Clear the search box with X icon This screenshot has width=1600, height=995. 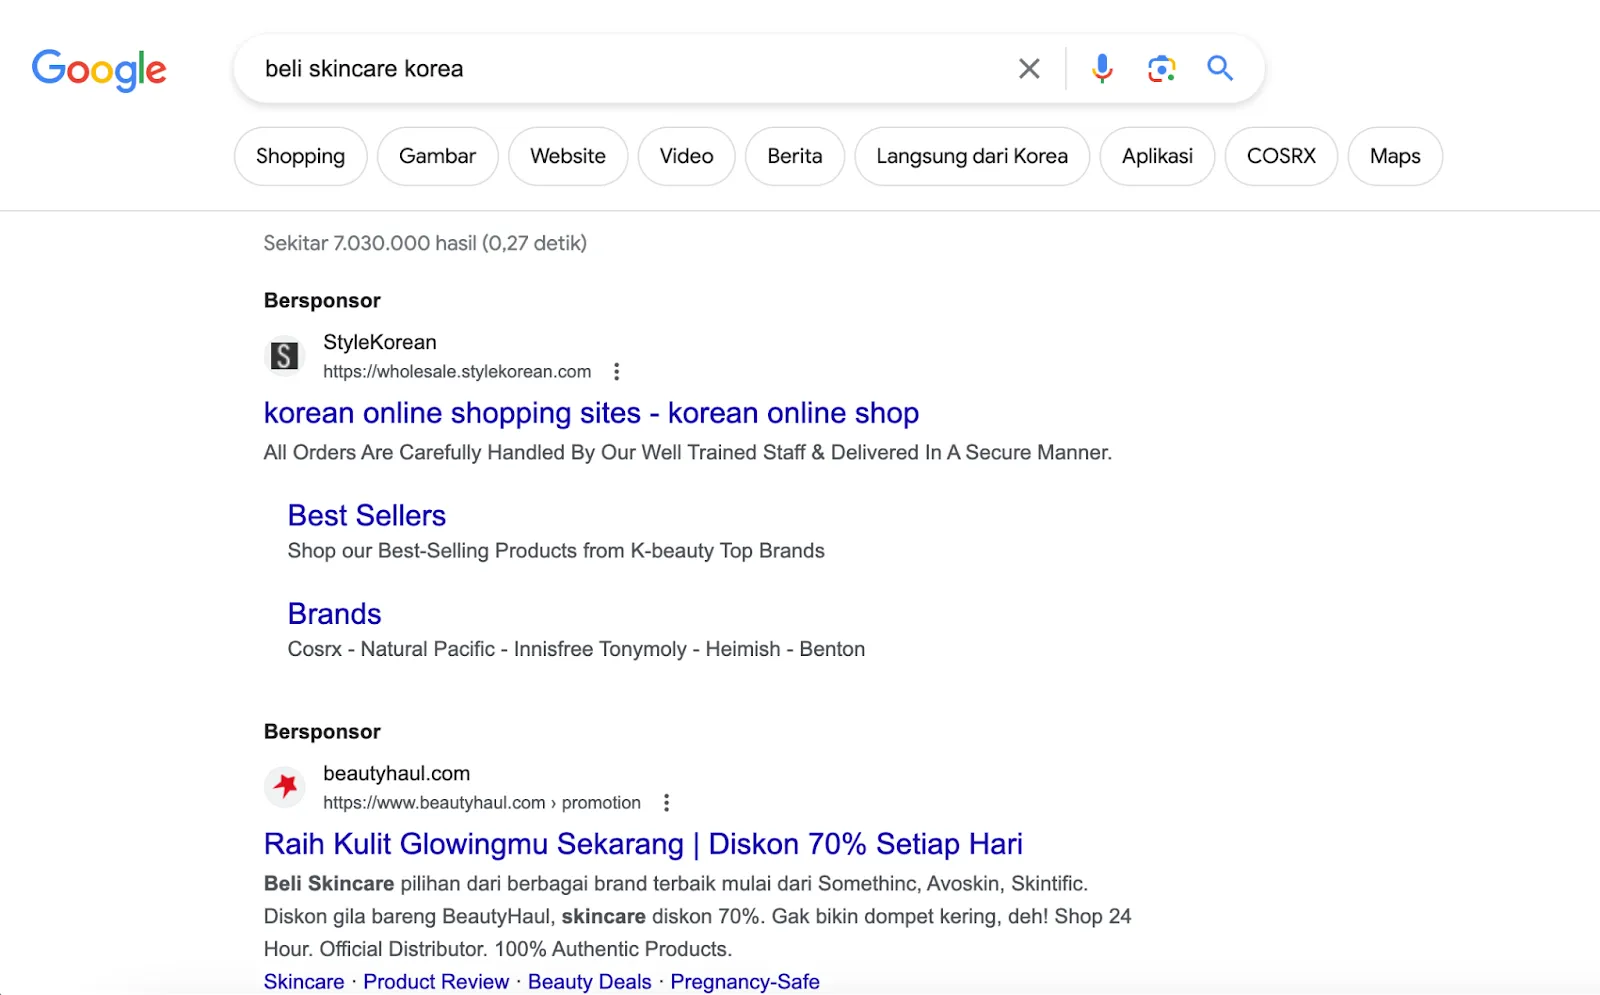click(x=1029, y=69)
